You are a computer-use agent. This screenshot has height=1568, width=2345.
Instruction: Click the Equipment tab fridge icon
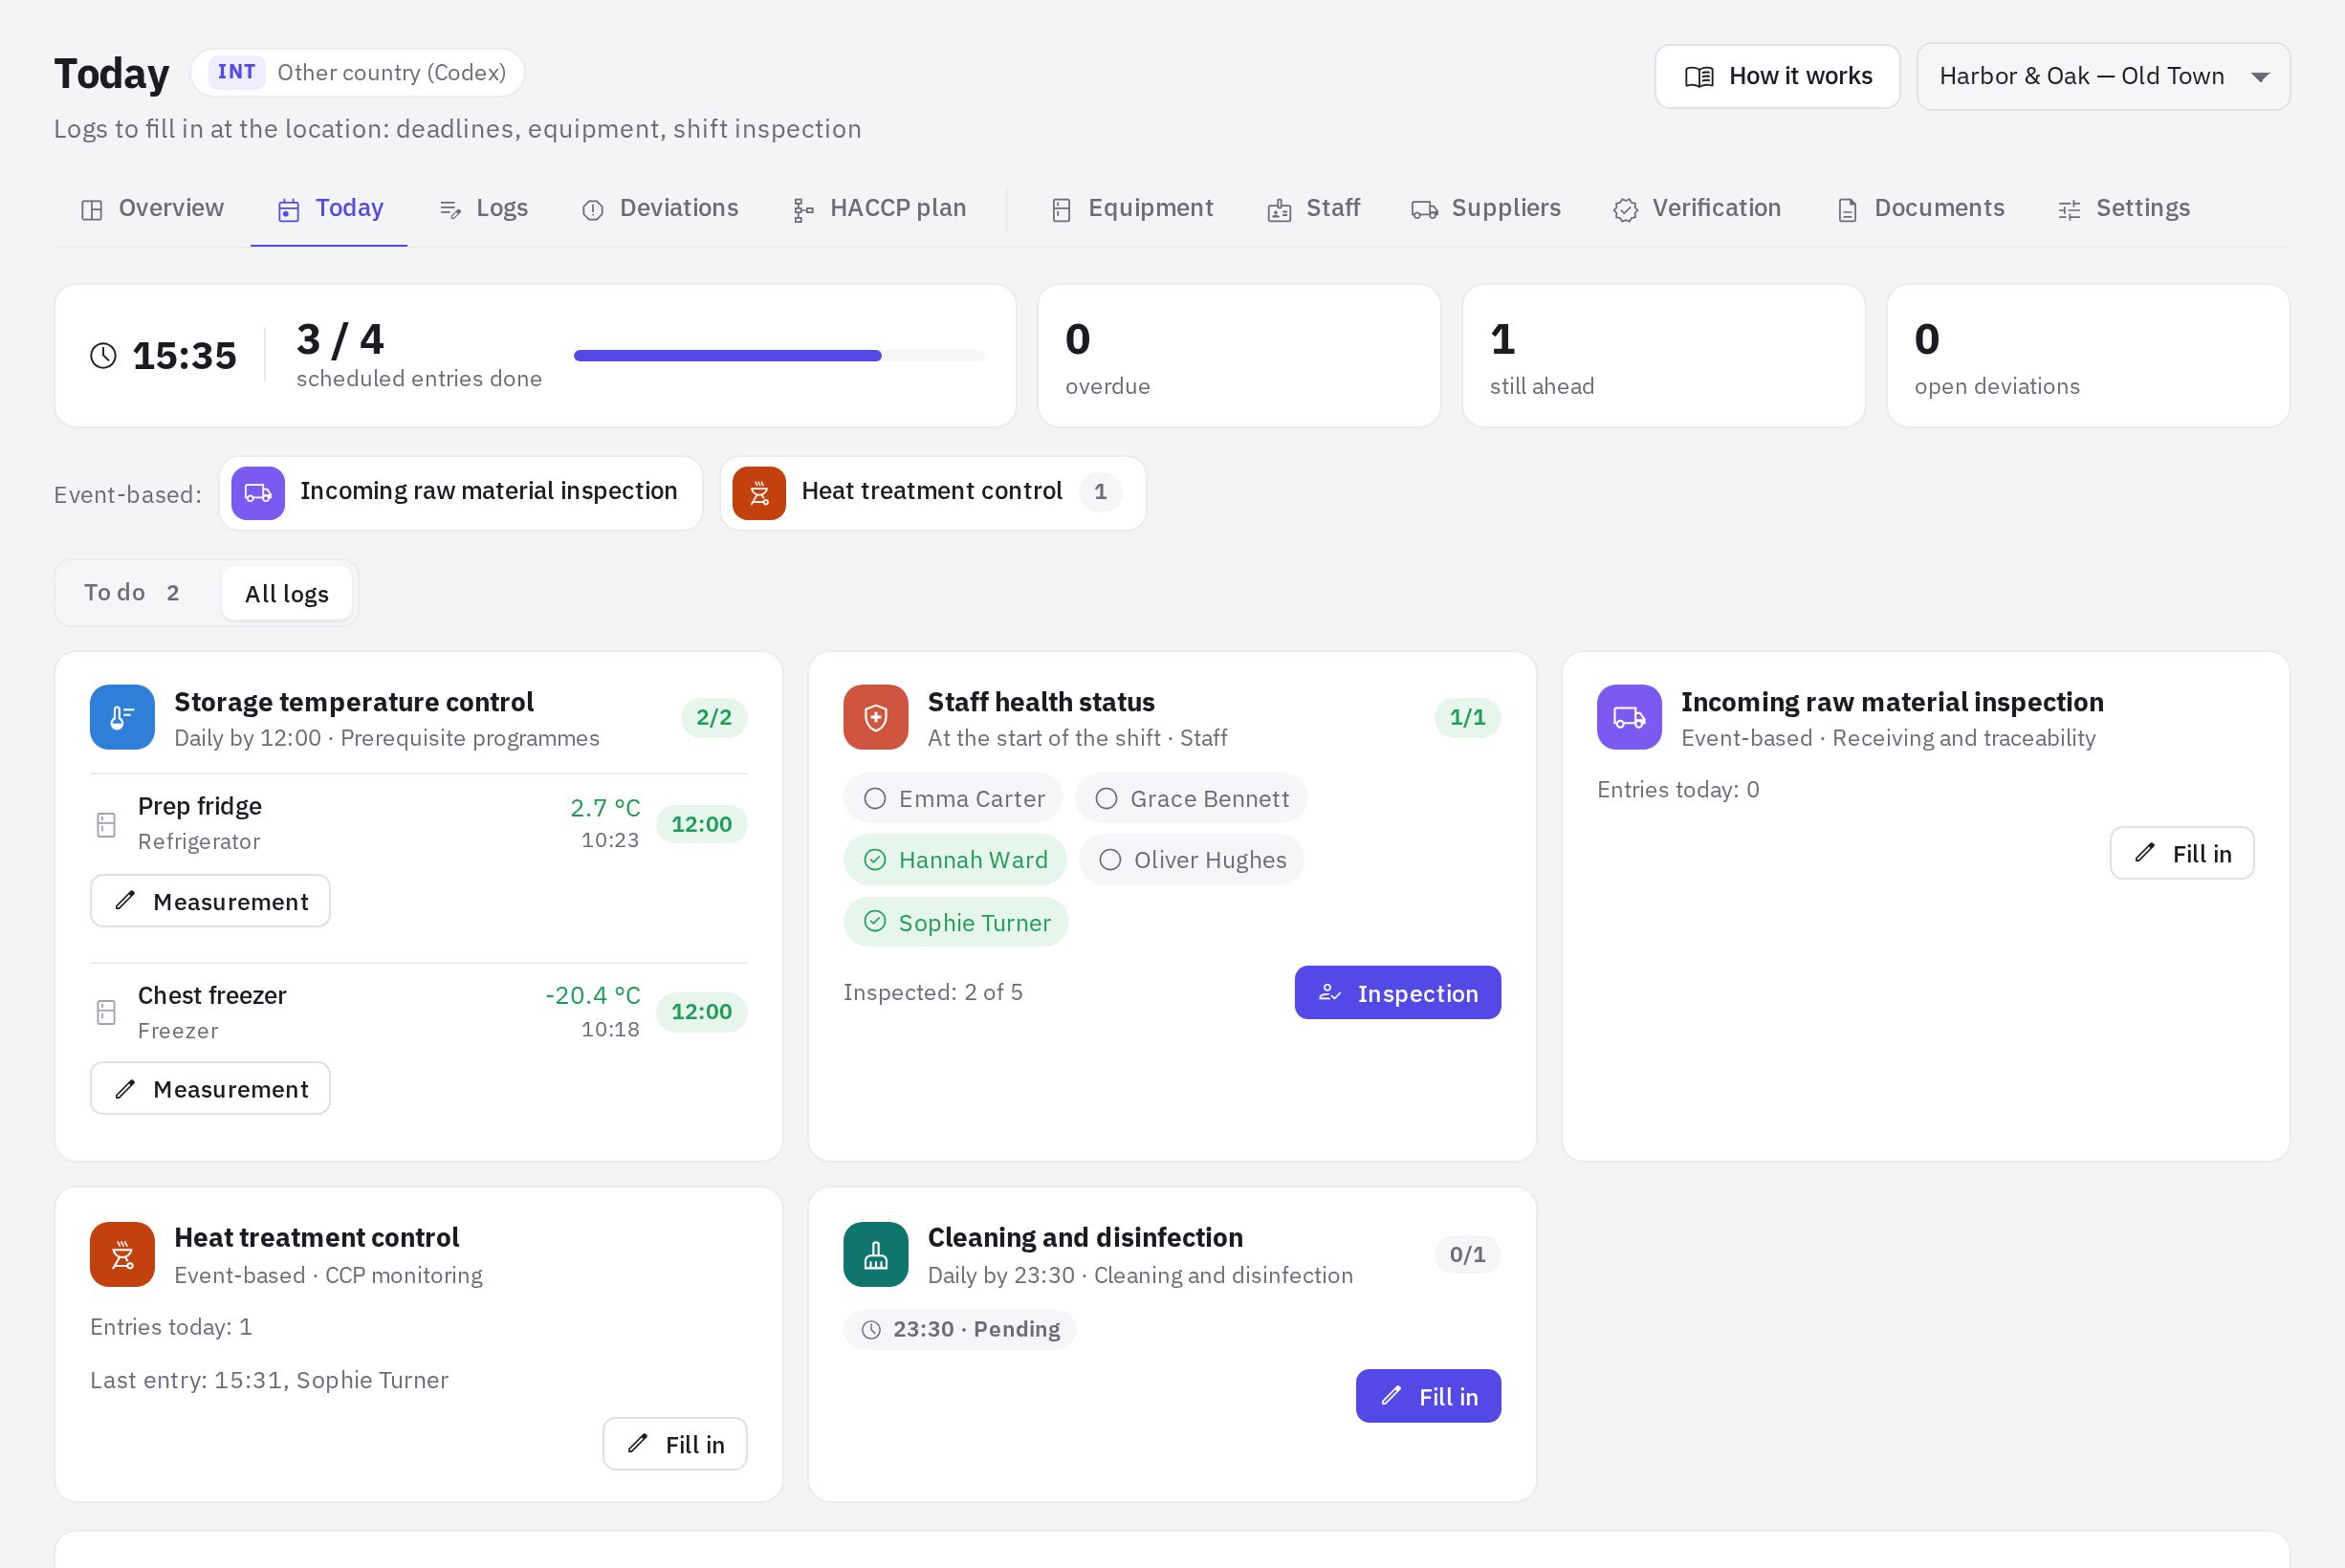point(1062,210)
